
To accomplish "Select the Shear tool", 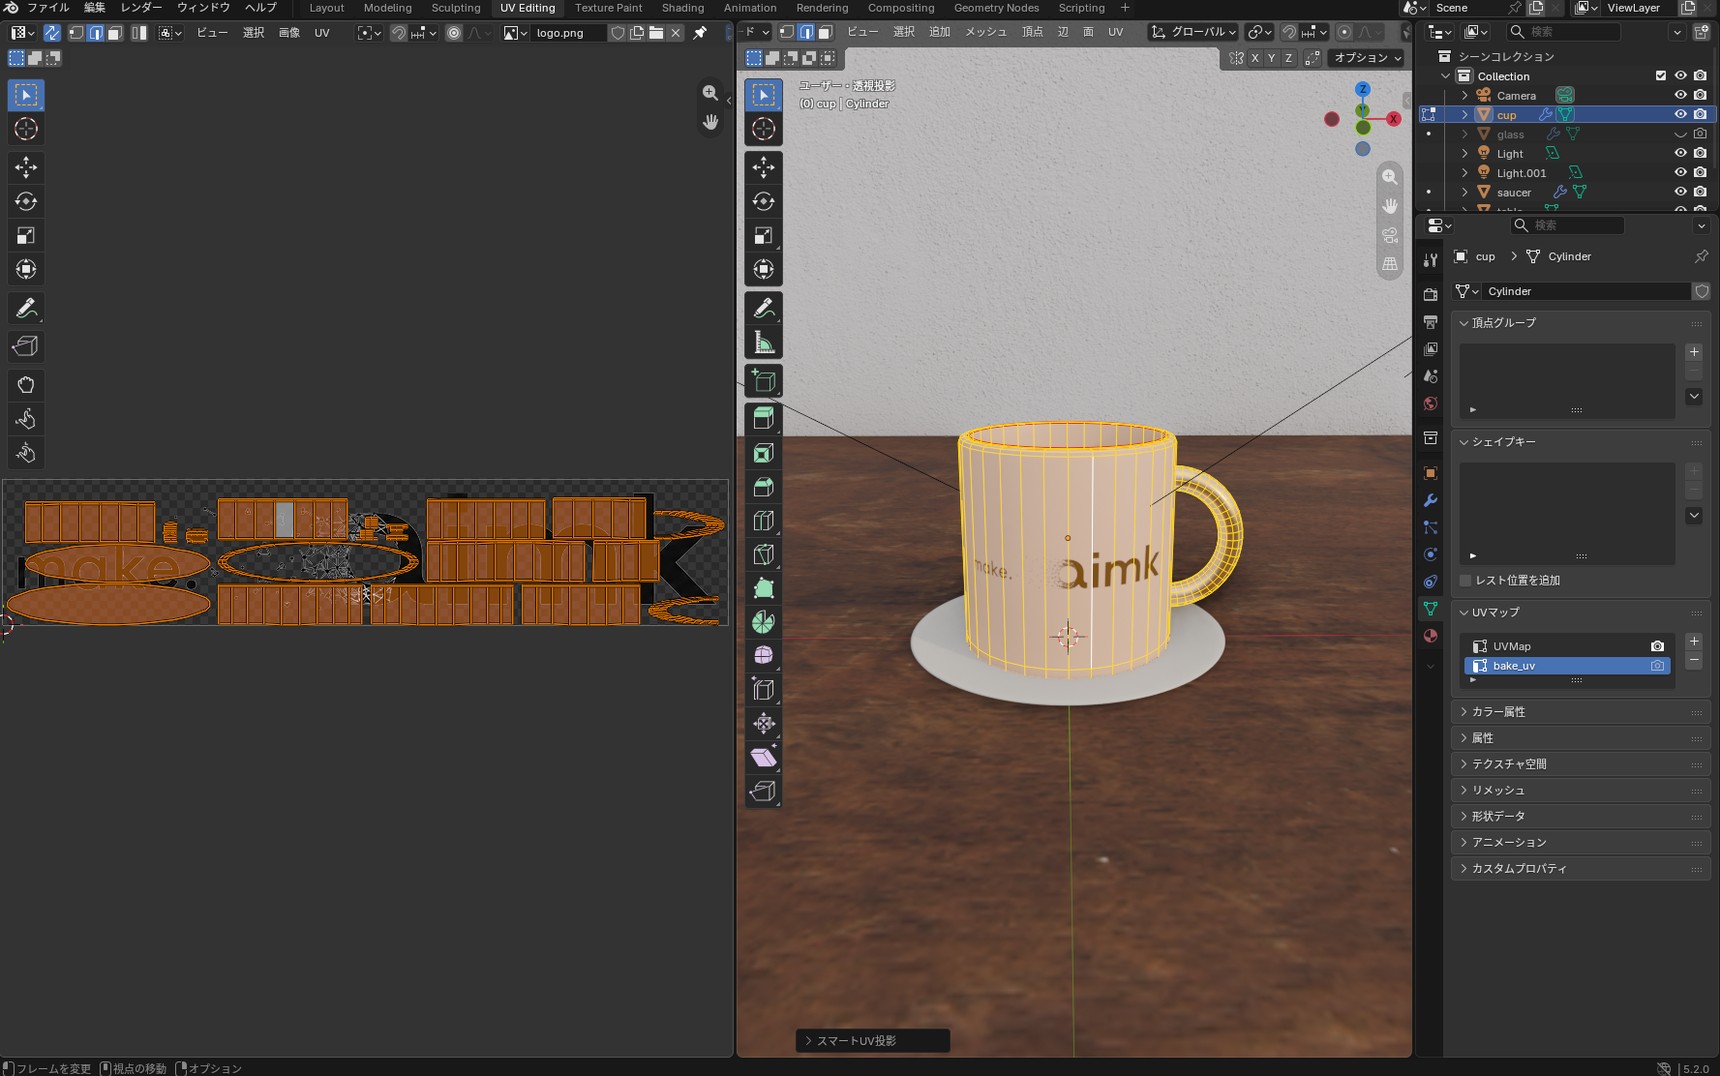I will [x=764, y=757].
